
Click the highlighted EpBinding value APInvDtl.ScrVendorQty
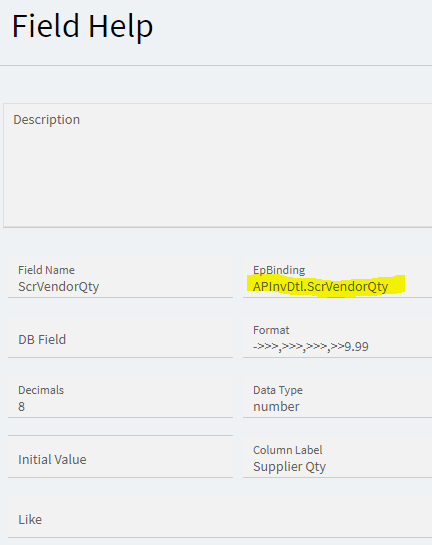pos(320,287)
